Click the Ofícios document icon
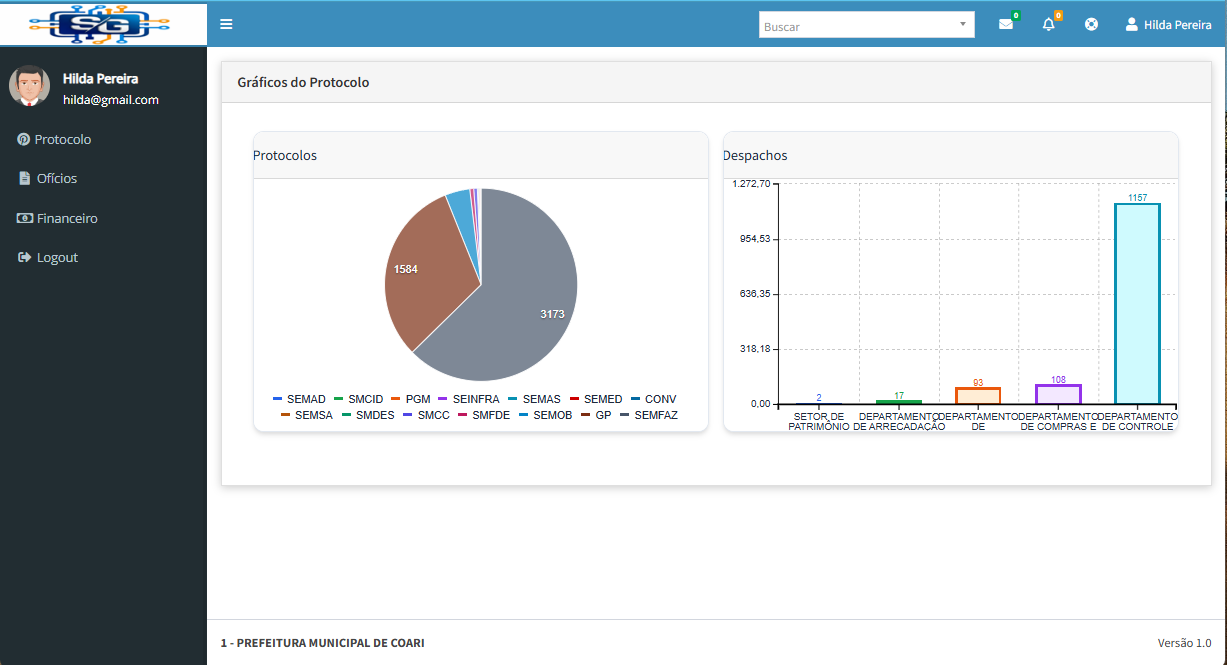 click(25, 178)
